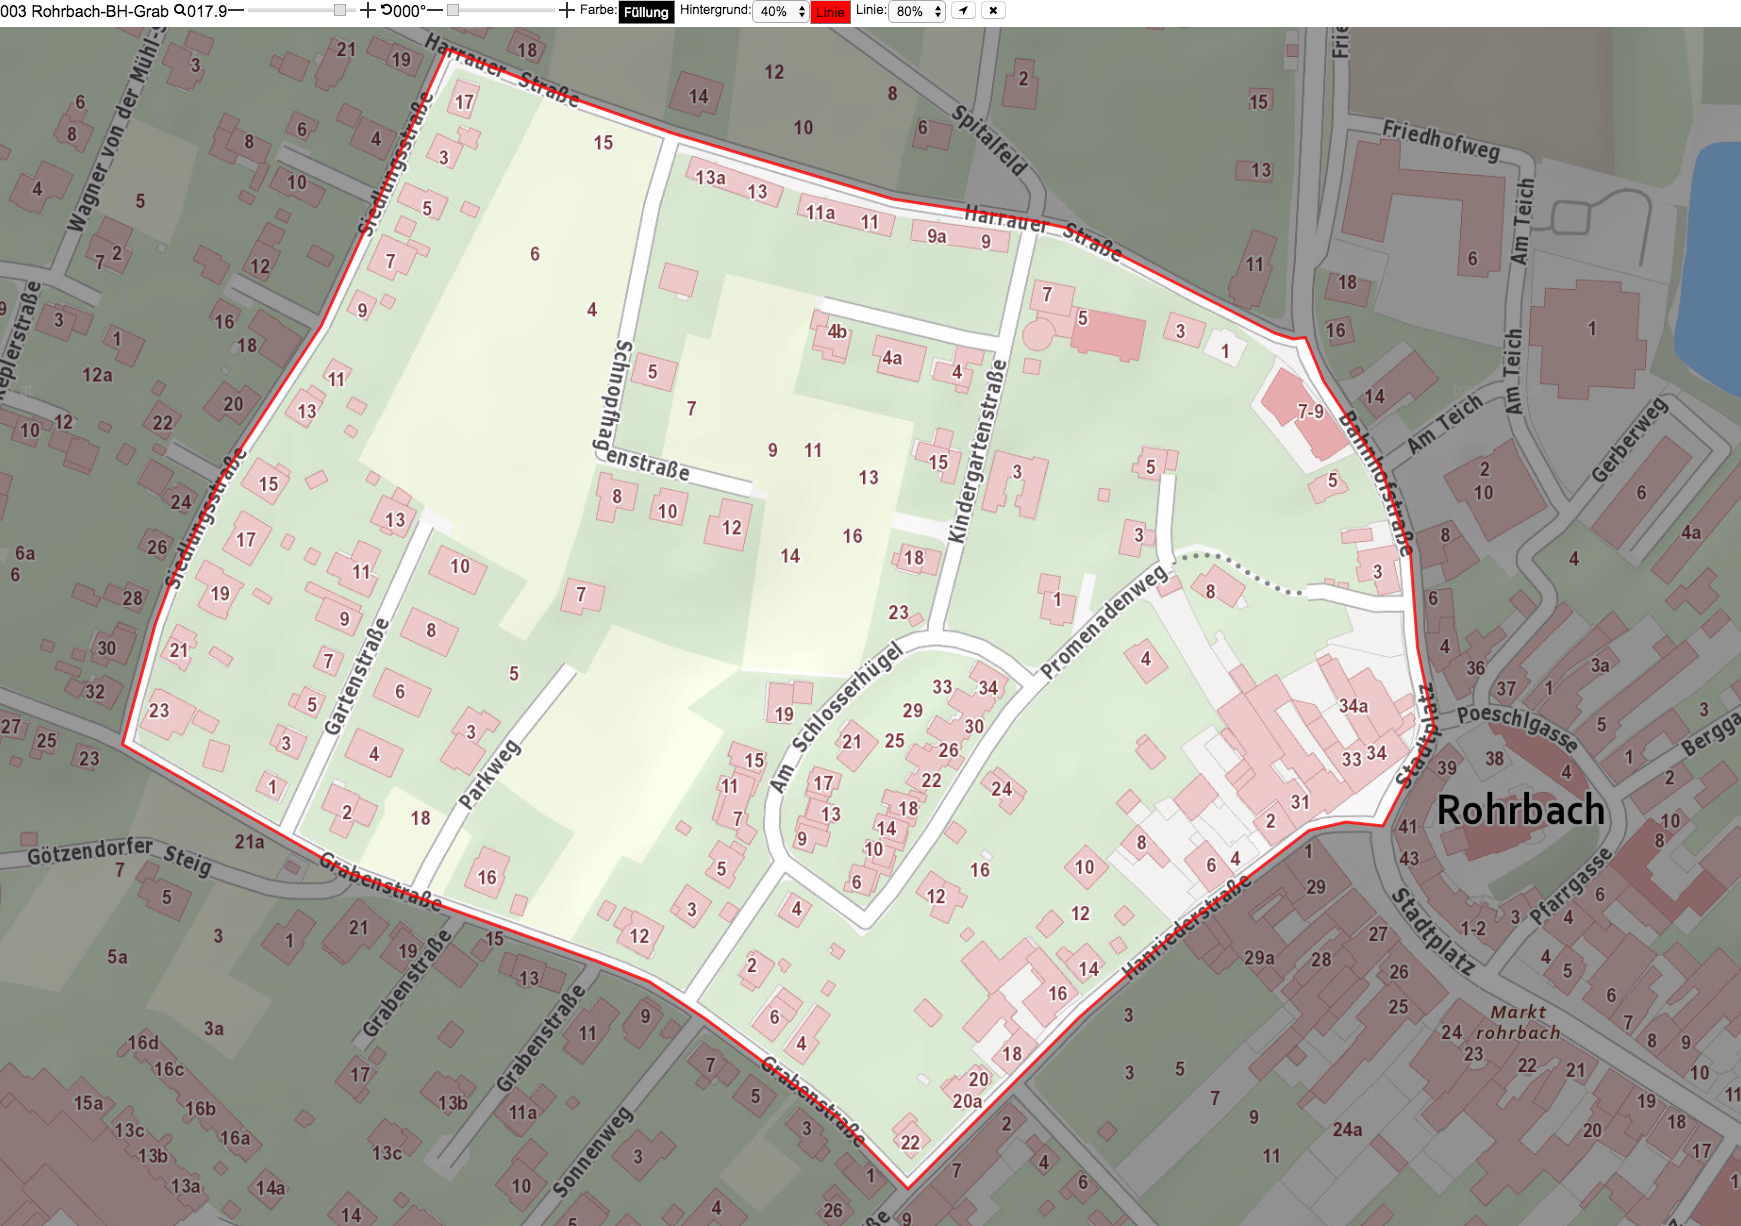Click the Promenadenweg street label
1741x1226 pixels.
click(x=1104, y=621)
